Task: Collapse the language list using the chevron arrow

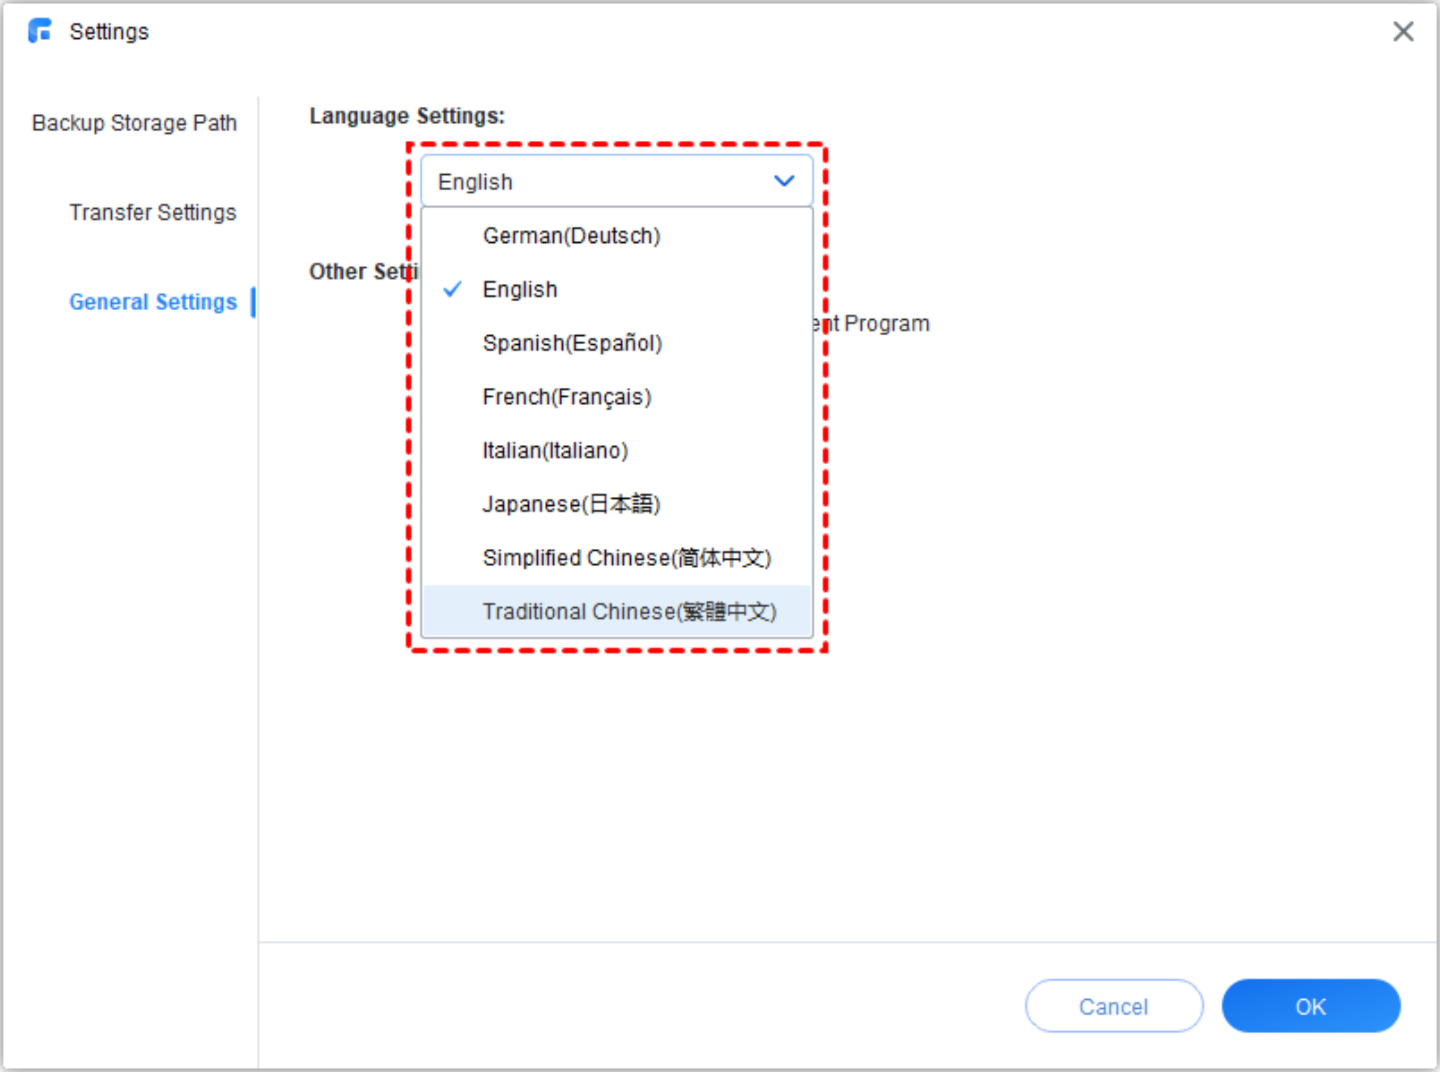Action: (784, 181)
